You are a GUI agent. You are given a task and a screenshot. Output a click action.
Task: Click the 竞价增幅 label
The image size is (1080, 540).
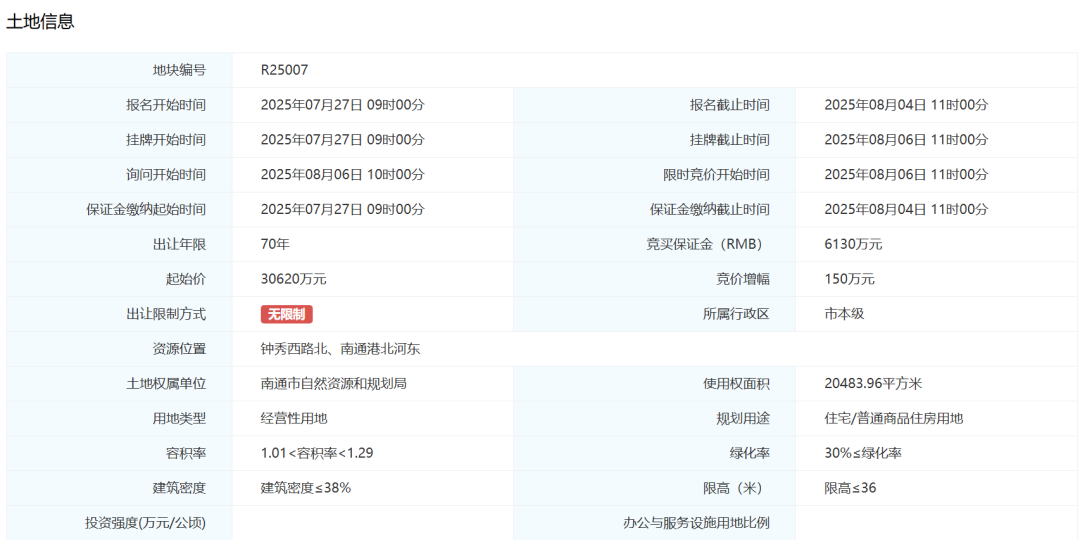742,280
